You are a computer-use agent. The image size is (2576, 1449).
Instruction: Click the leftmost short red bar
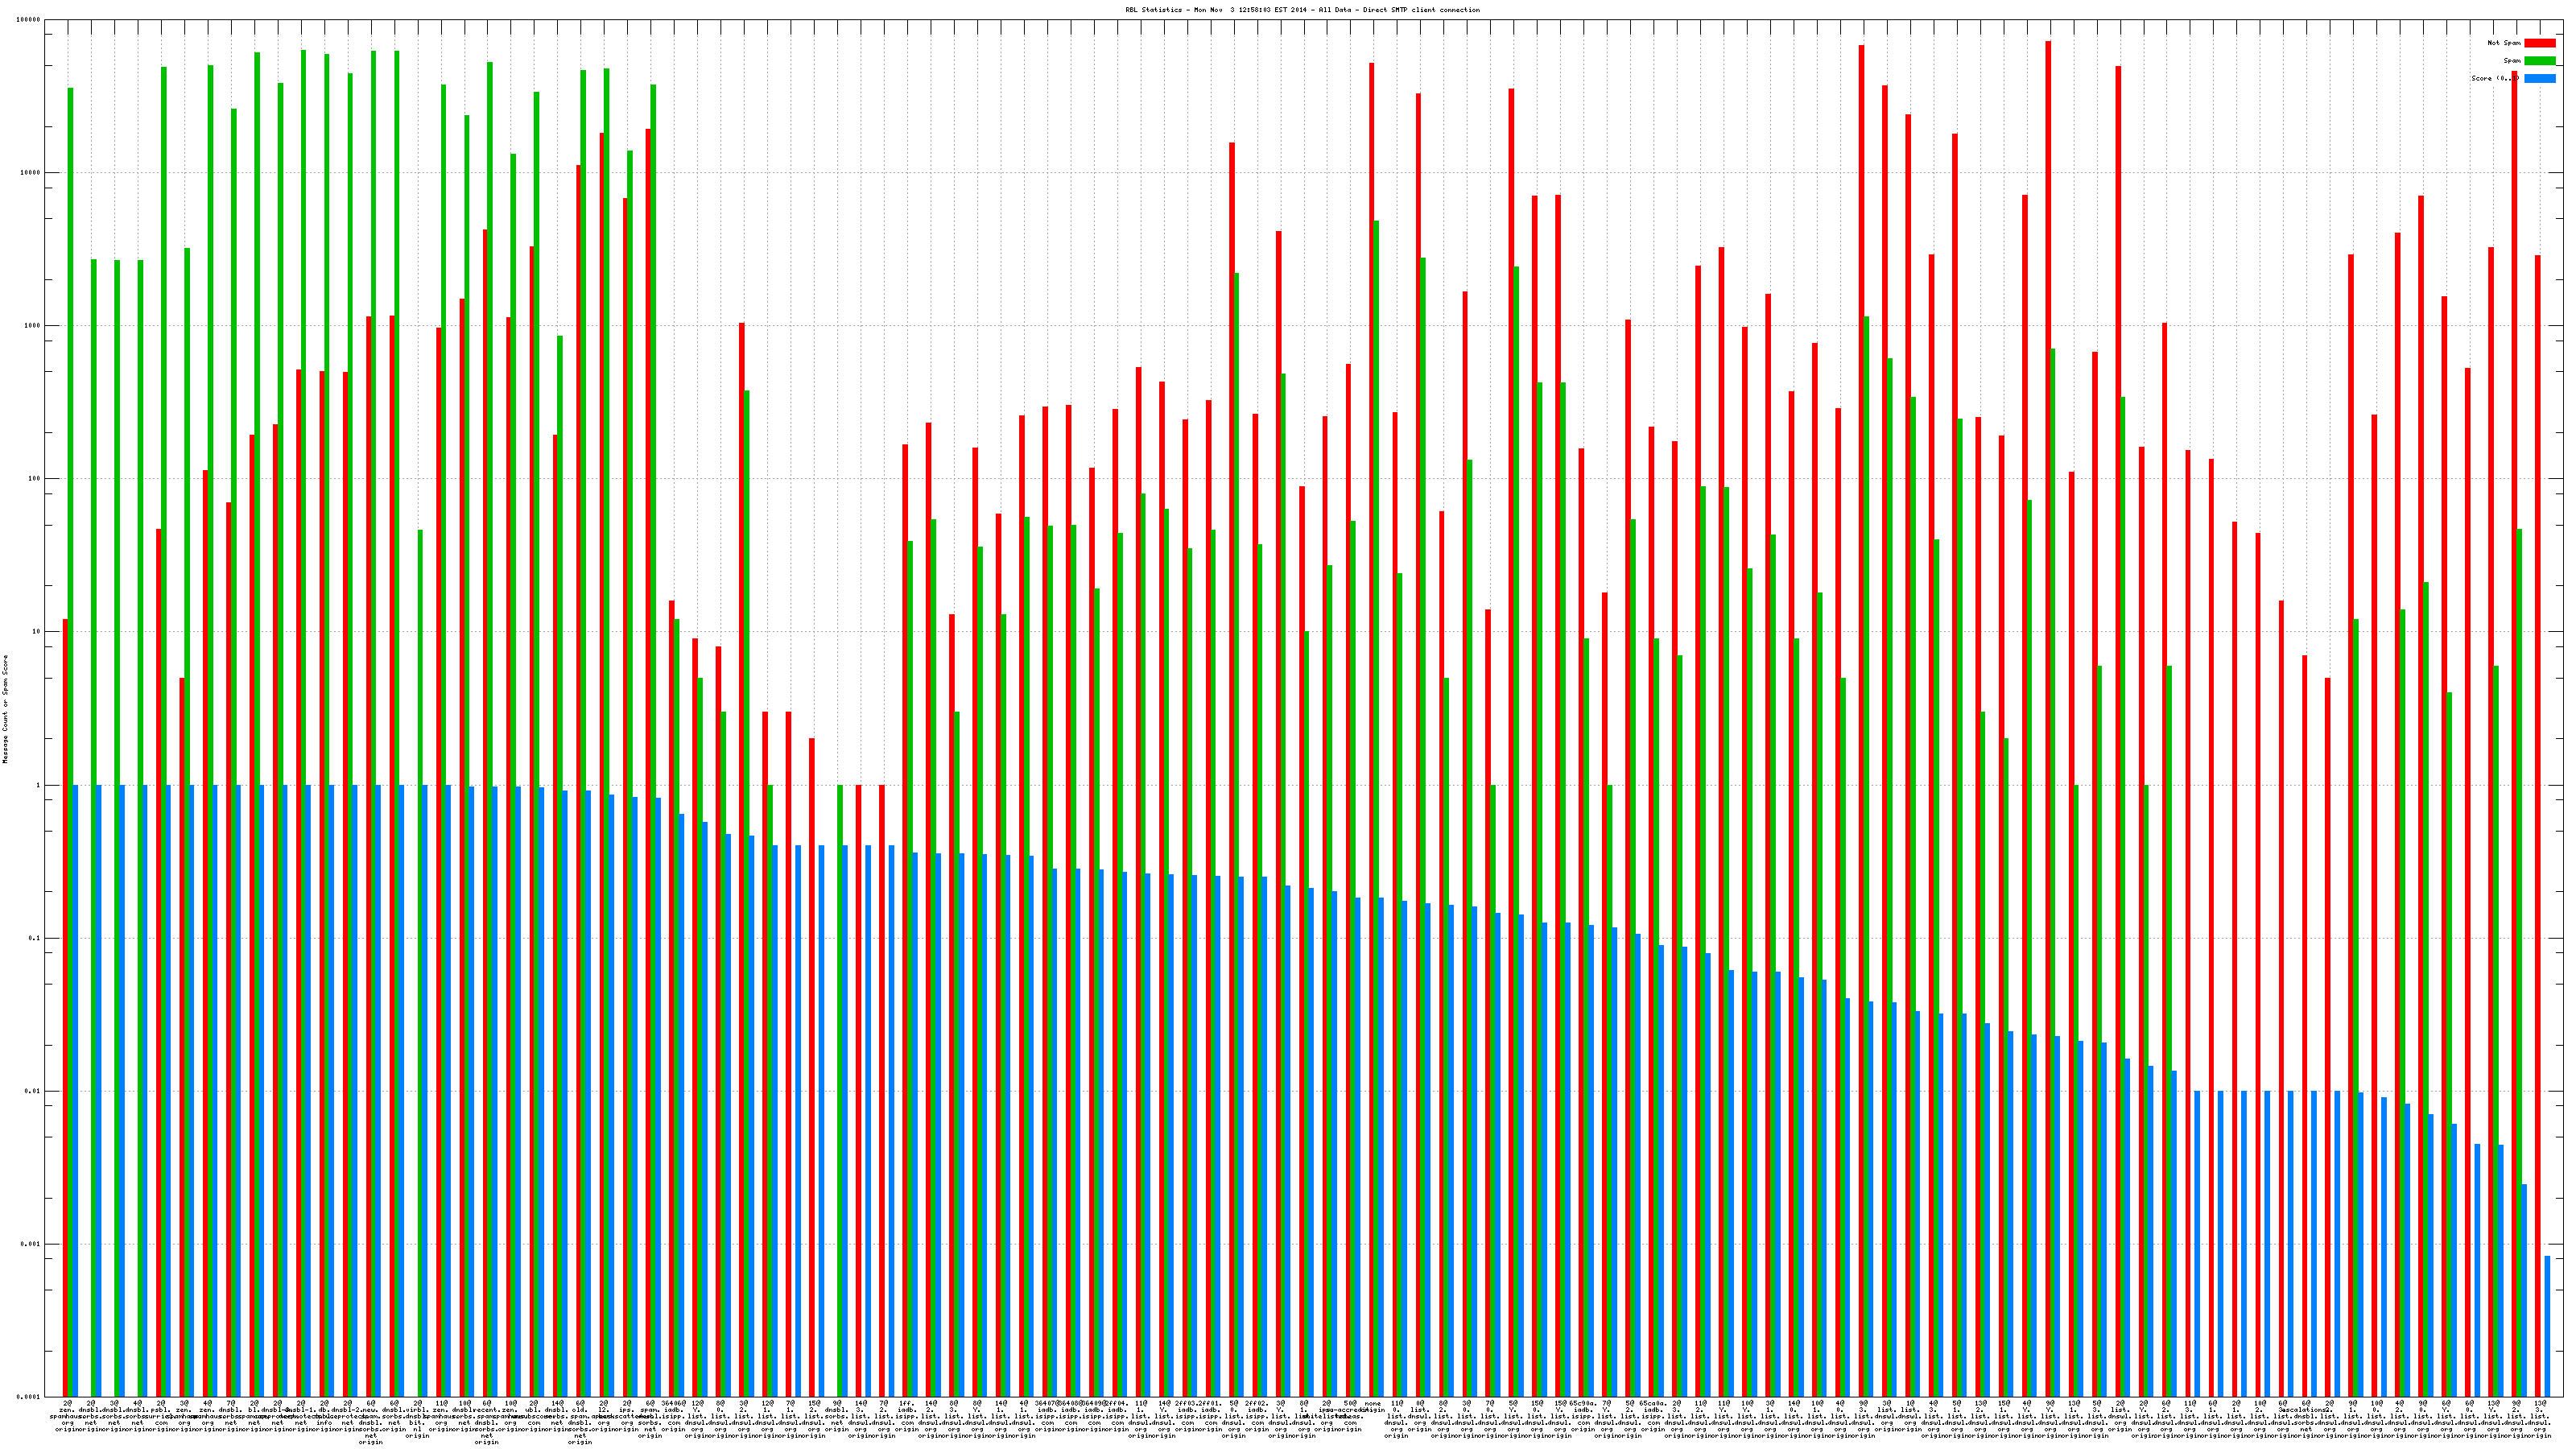[x=65, y=1000]
